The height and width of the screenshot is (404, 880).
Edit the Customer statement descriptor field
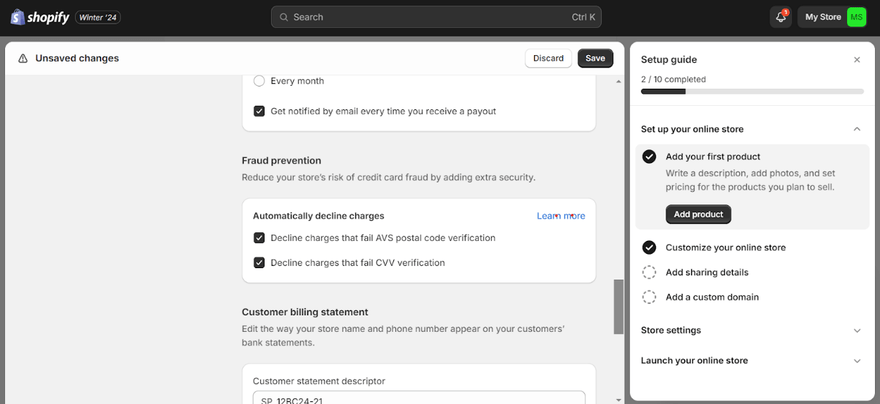pos(419,398)
